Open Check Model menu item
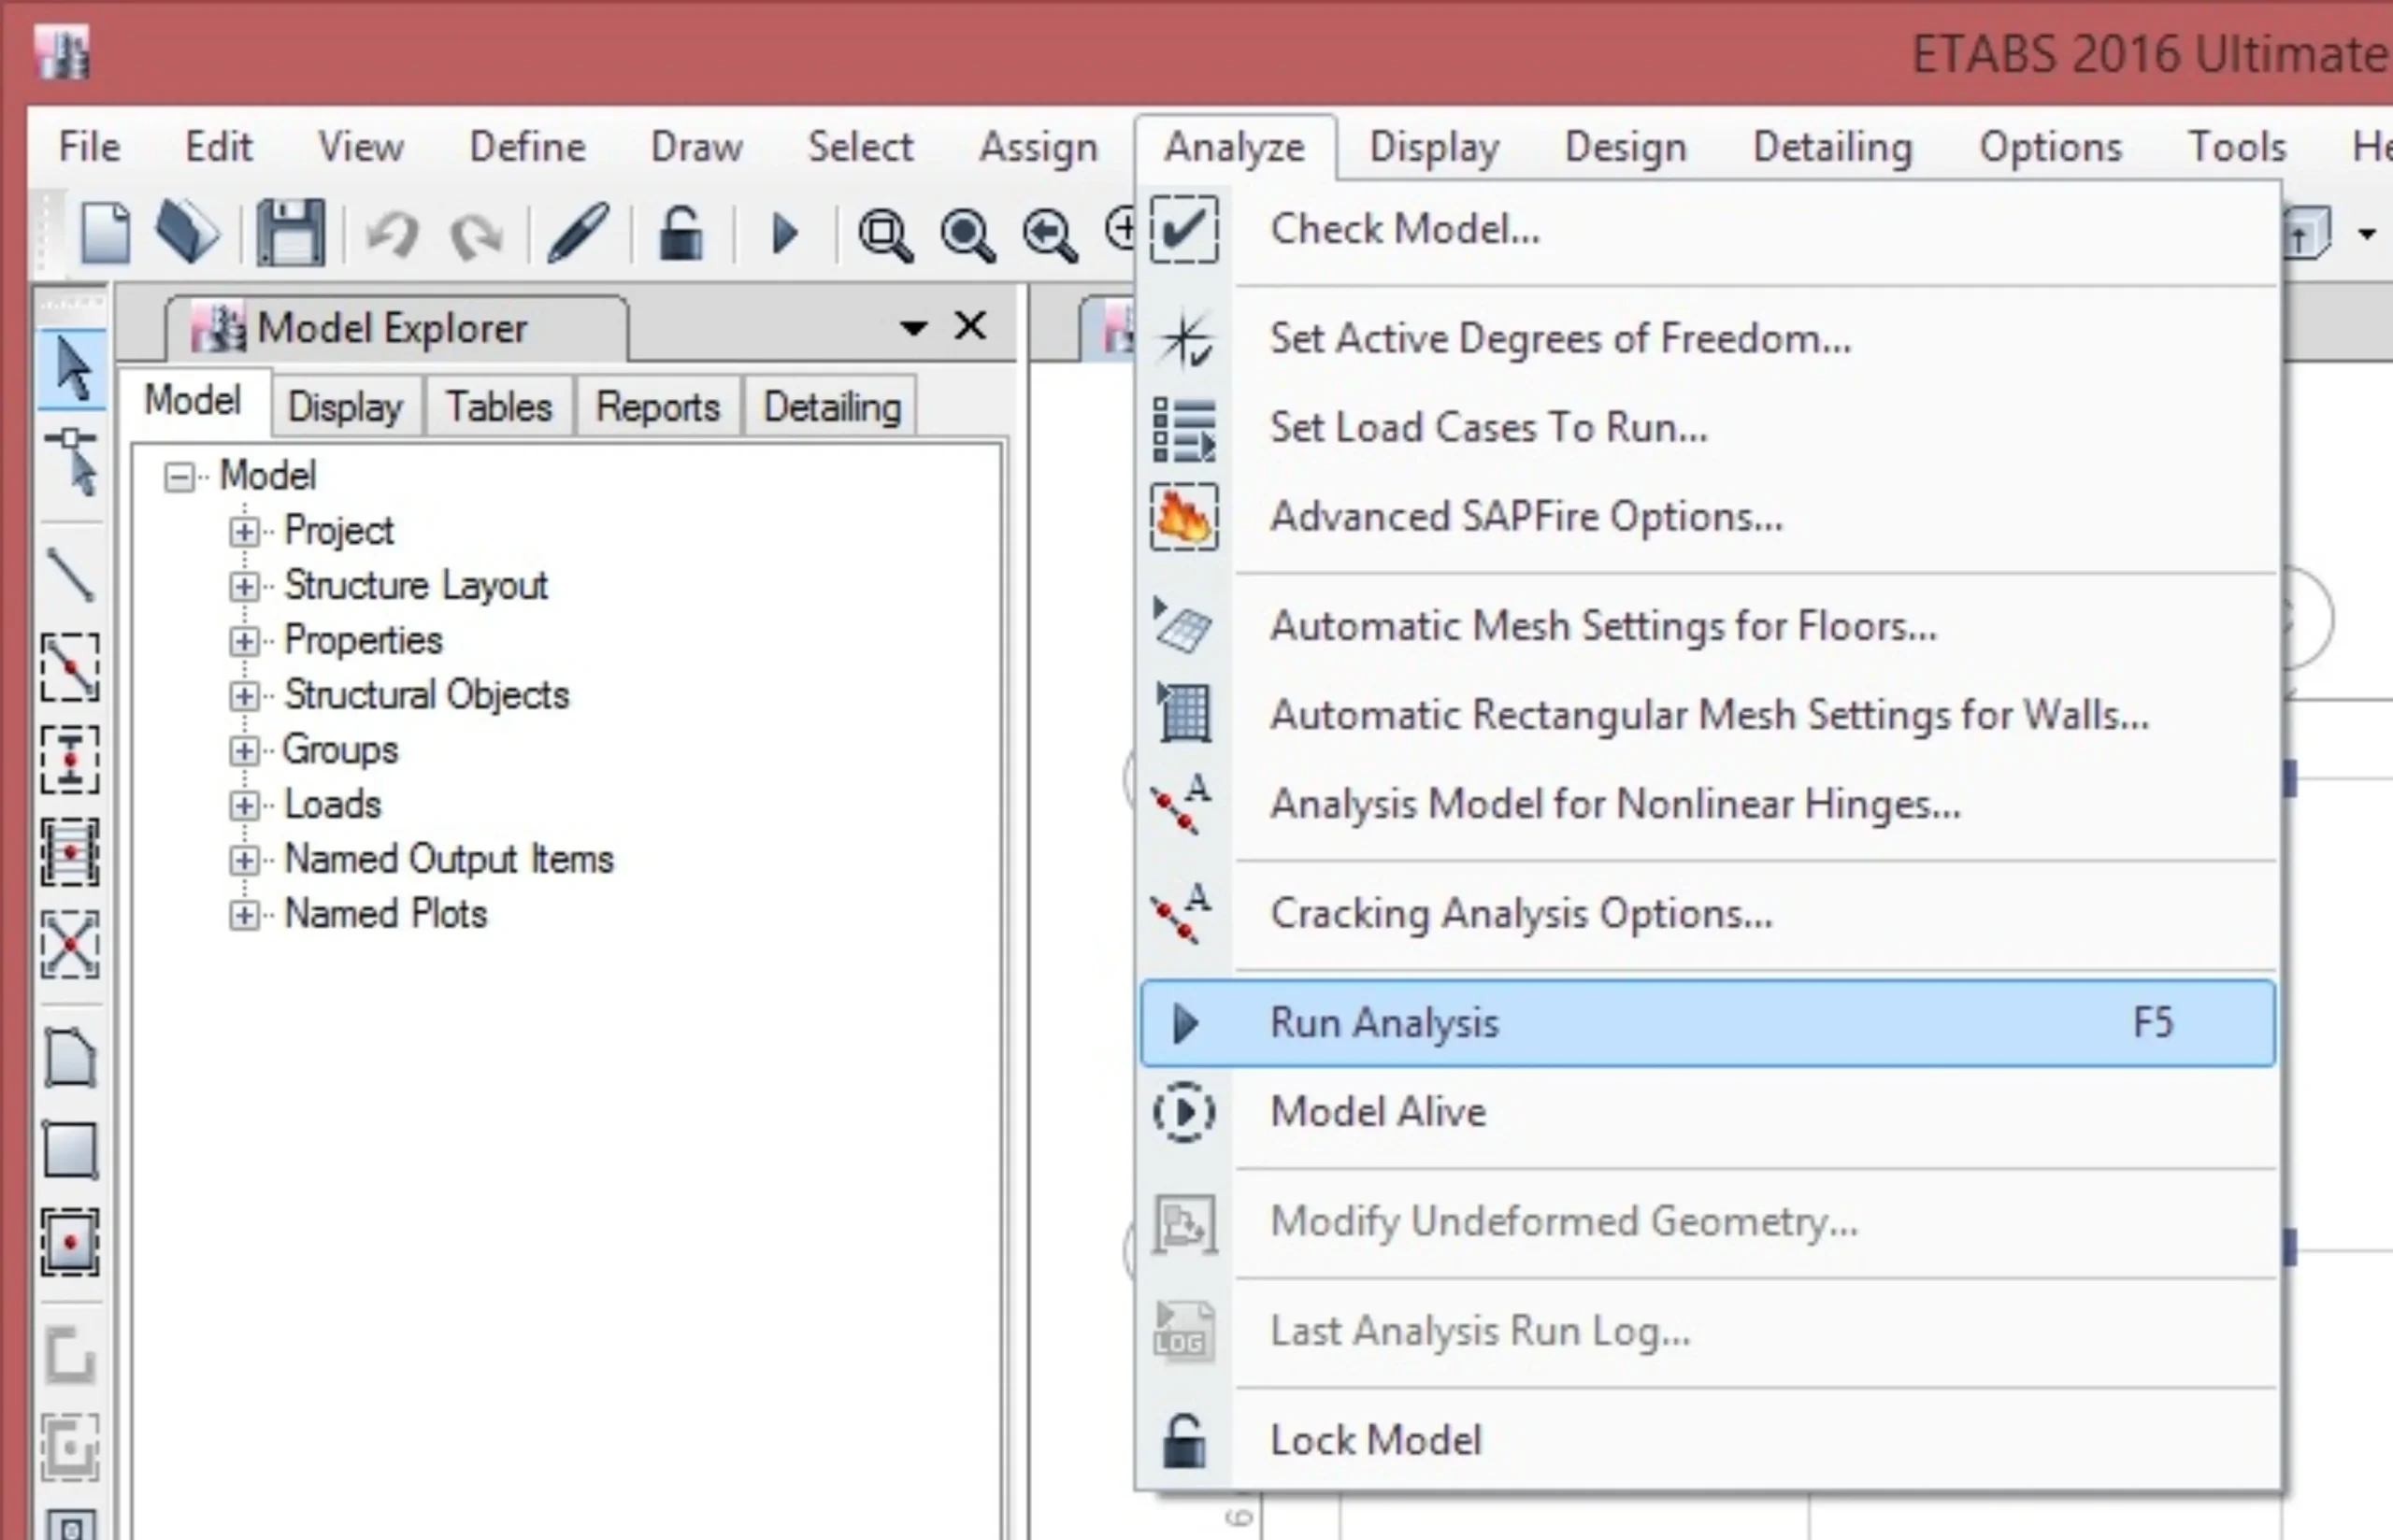This screenshot has height=1540, width=2393. coord(1404,229)
